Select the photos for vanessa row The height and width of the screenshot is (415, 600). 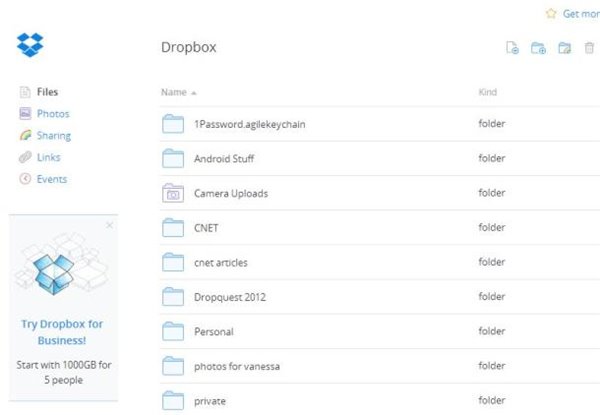(236, 366)
